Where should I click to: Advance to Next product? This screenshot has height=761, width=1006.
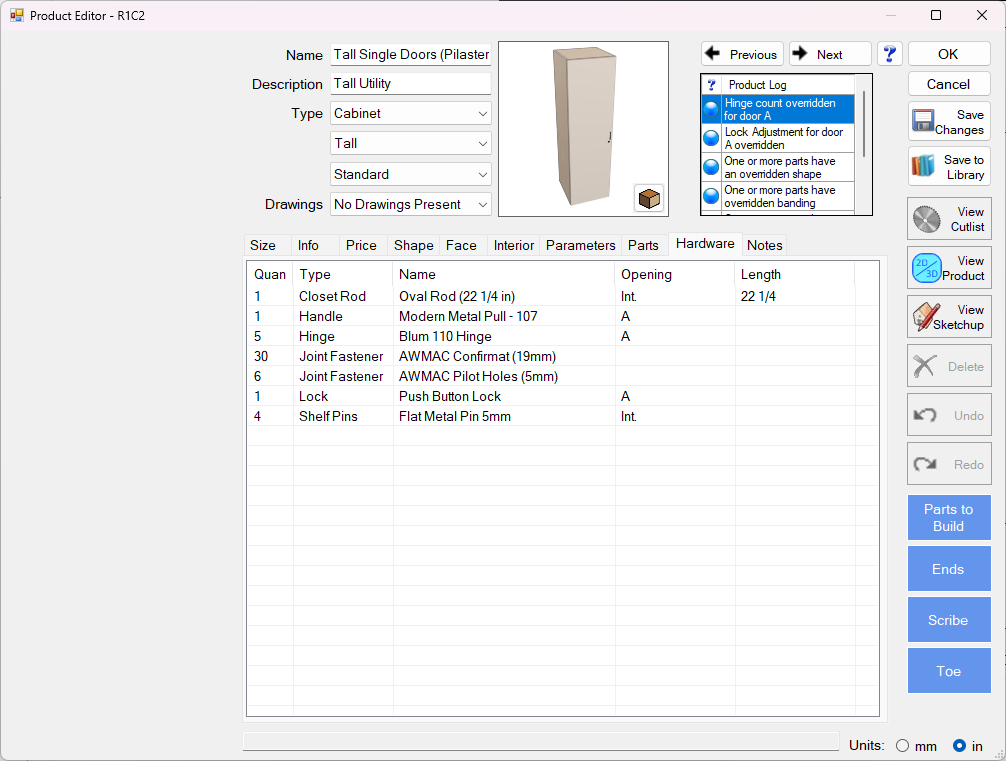click(829, 54)
